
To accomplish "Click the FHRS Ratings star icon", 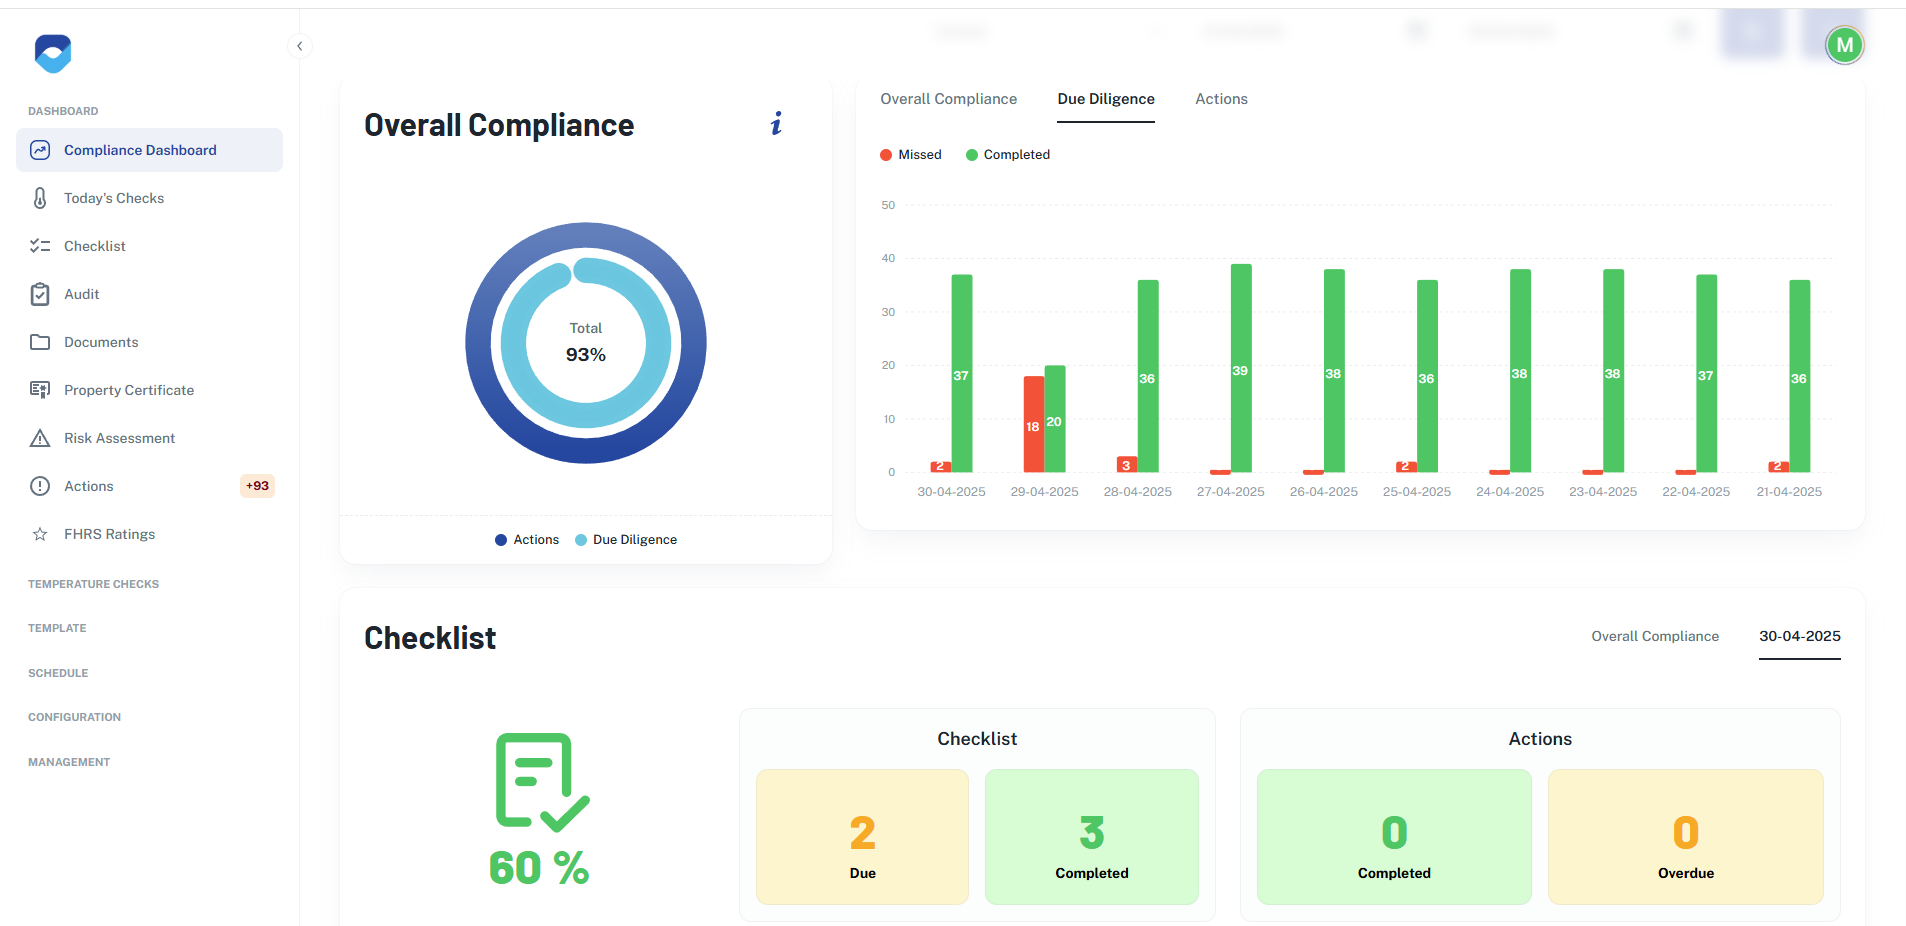I will pyautogui.click(x=40, y=534).
